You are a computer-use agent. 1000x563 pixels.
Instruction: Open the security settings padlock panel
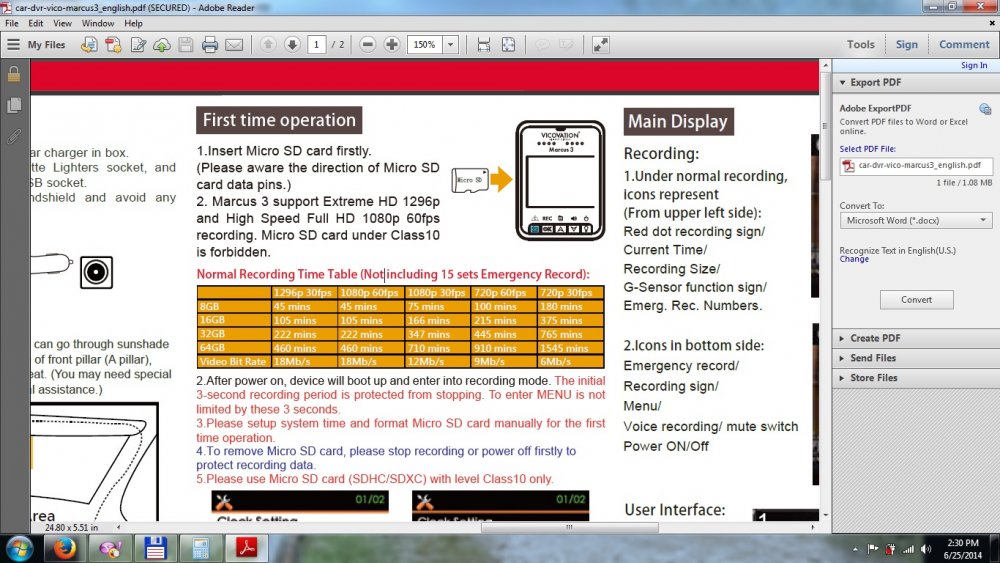click(x=14, y=74)
